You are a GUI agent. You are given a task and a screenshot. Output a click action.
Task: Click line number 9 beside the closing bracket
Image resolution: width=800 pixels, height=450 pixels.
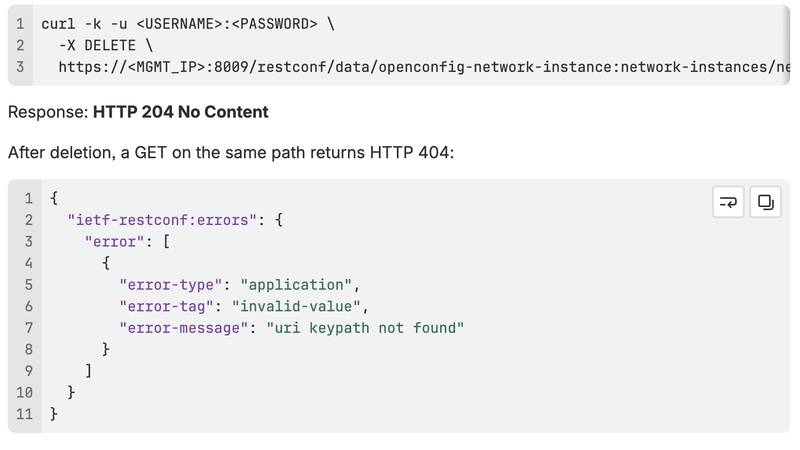pyautogui.click(x=29, y=371)
